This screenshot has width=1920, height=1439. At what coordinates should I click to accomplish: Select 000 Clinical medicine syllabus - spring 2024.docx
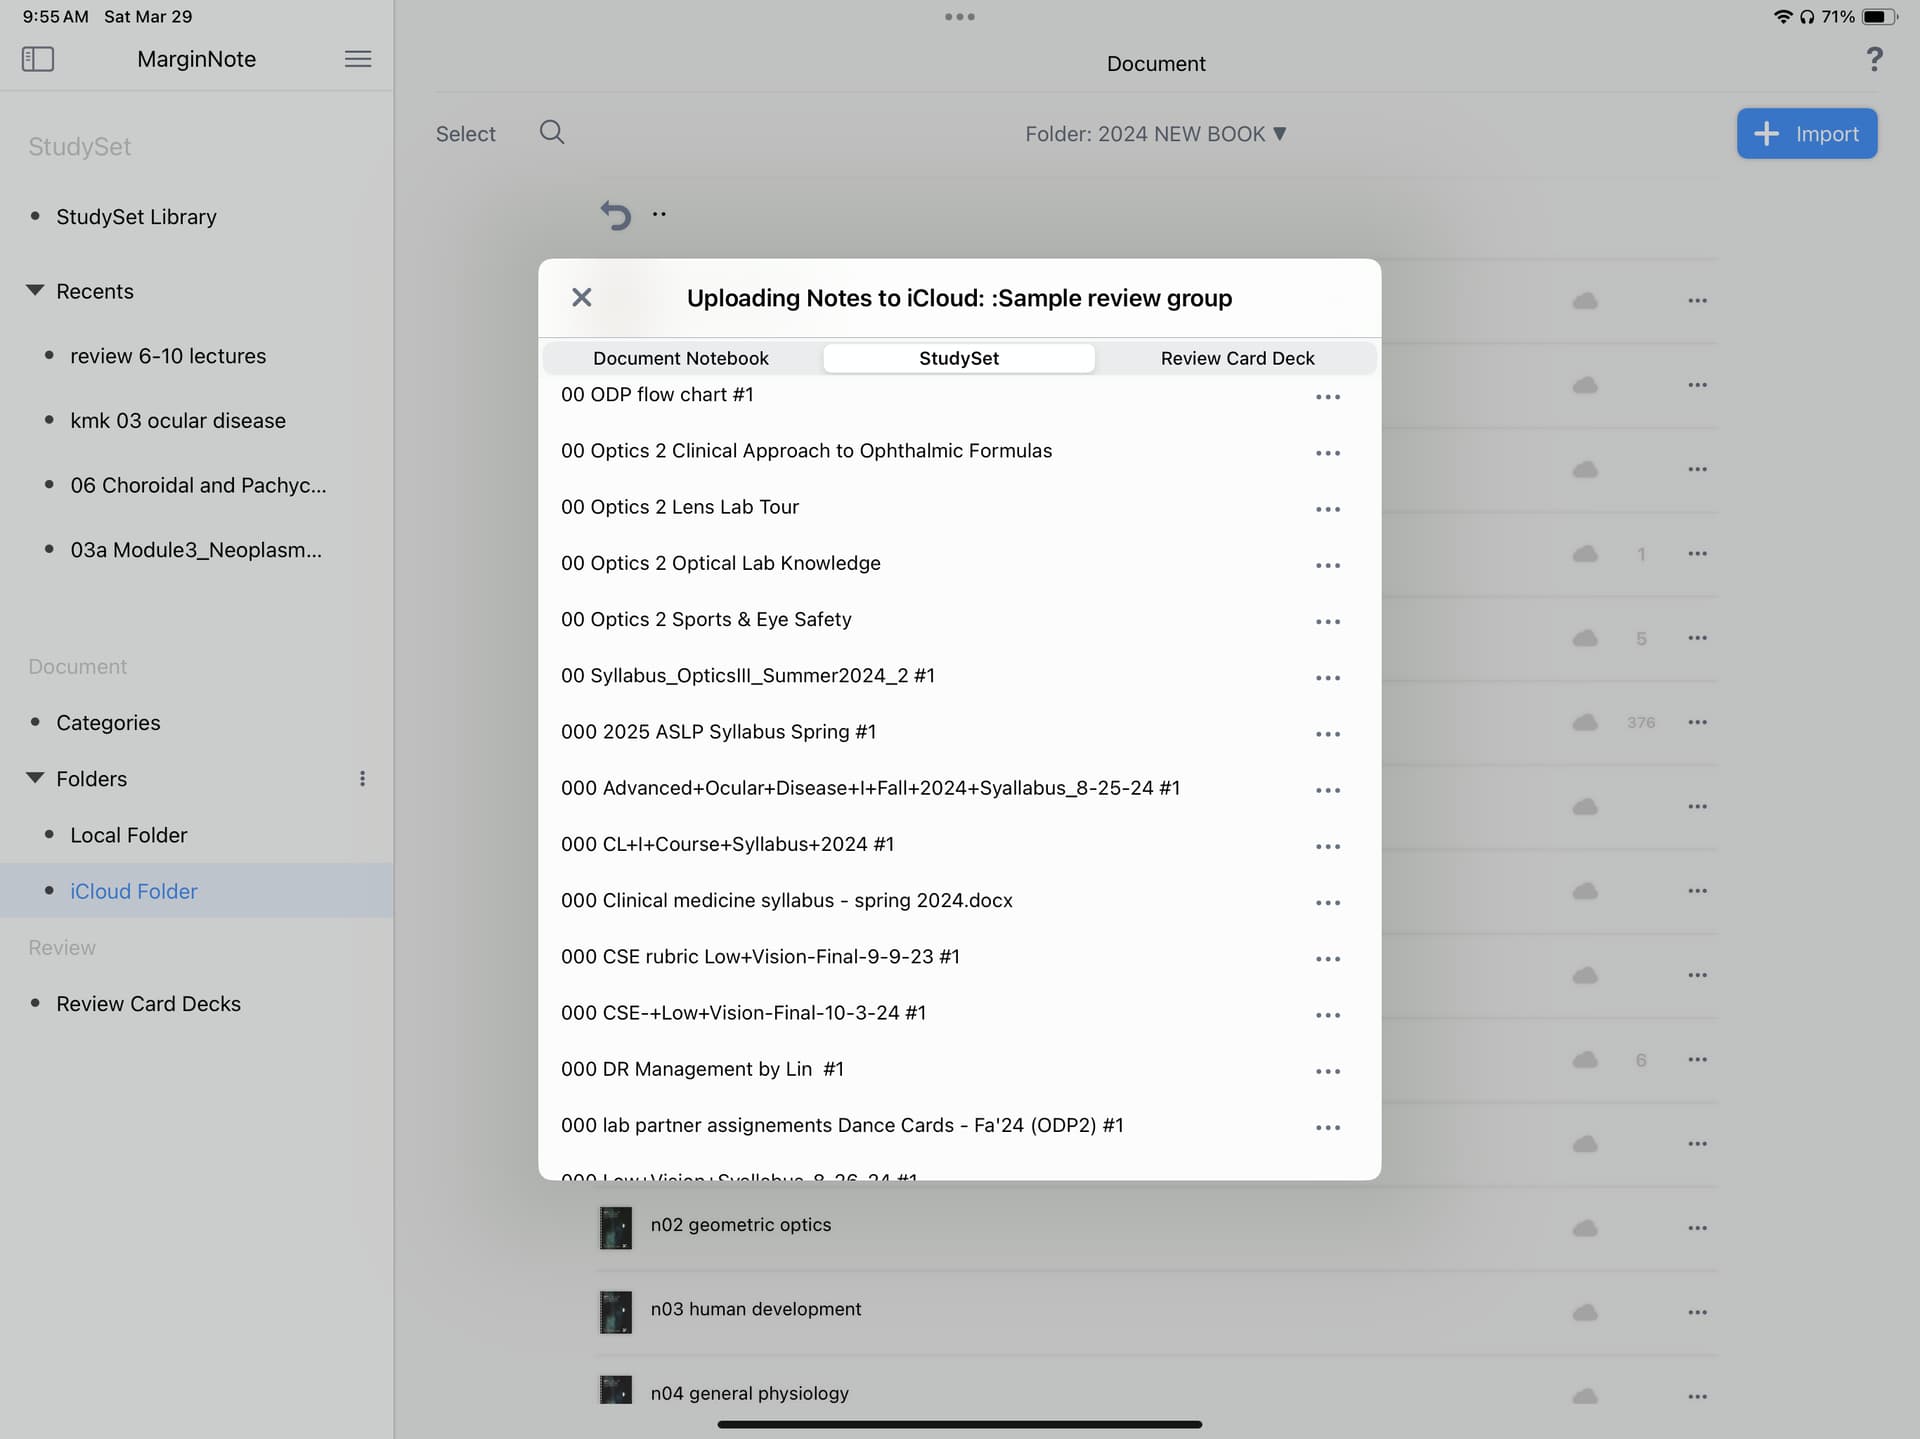click(787, 901)
